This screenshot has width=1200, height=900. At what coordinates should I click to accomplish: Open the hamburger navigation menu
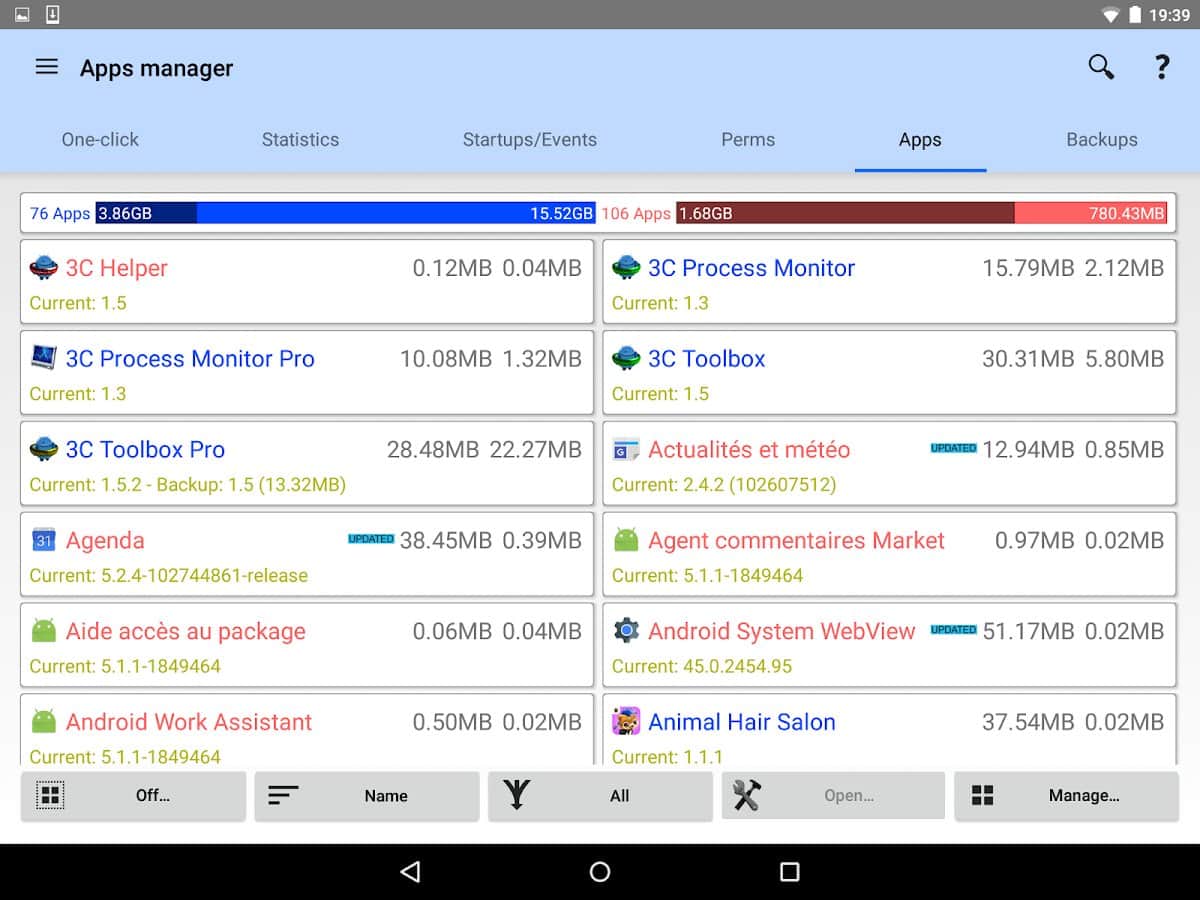tap(46, 67)
